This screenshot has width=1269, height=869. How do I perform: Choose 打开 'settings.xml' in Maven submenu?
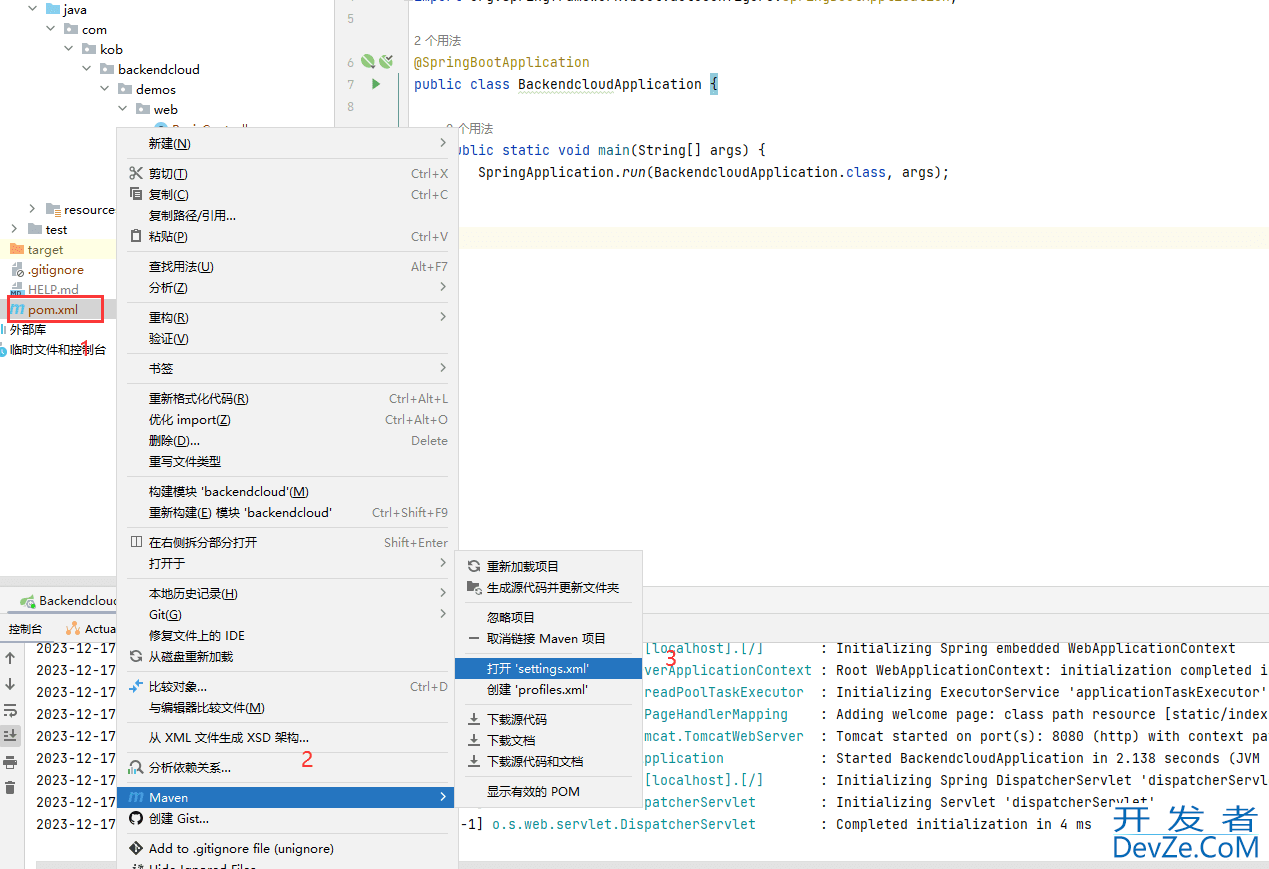(548, 668)
